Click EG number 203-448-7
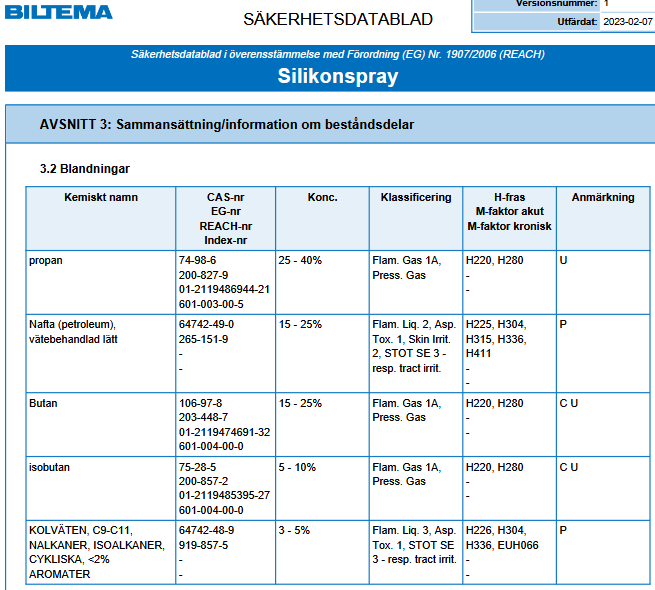 [203, 417]
